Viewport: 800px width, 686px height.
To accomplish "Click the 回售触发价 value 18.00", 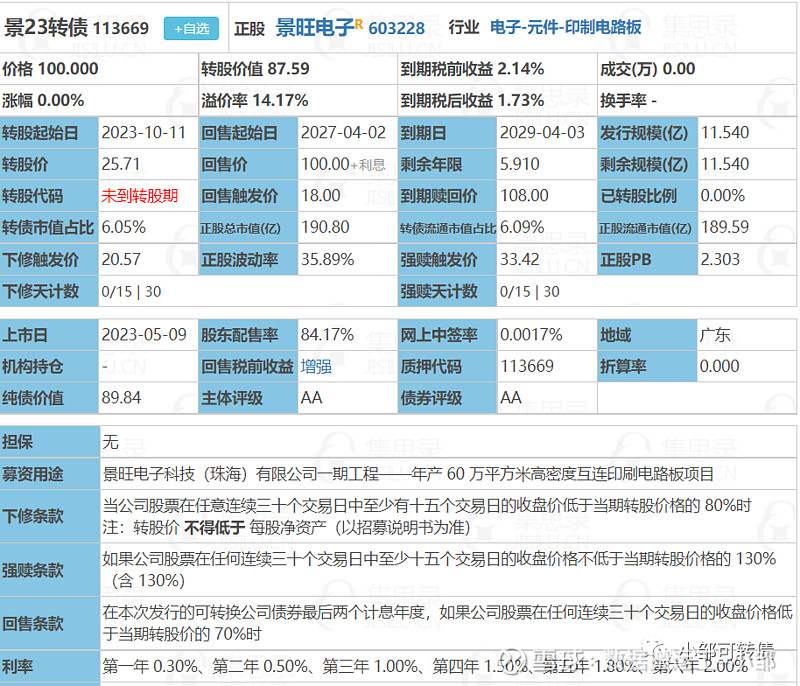I will click(320, 196).
